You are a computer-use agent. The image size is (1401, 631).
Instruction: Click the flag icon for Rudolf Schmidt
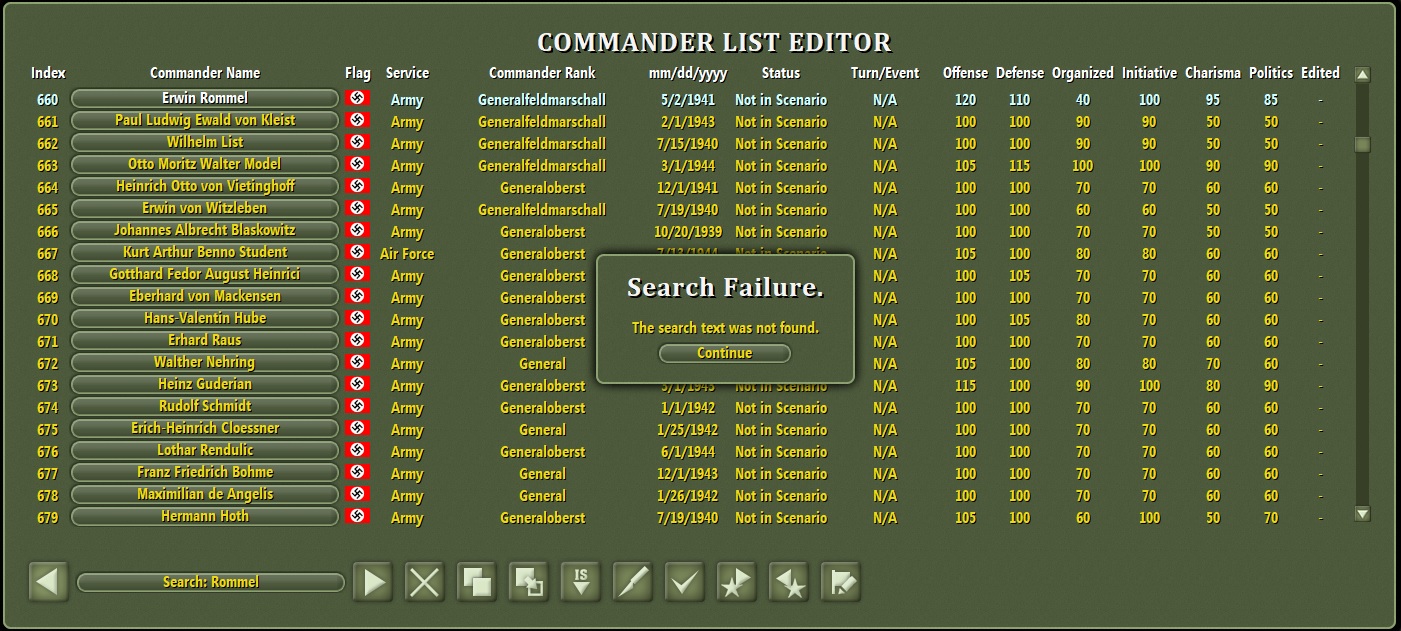pyautogui.click(x=358, y=406)
